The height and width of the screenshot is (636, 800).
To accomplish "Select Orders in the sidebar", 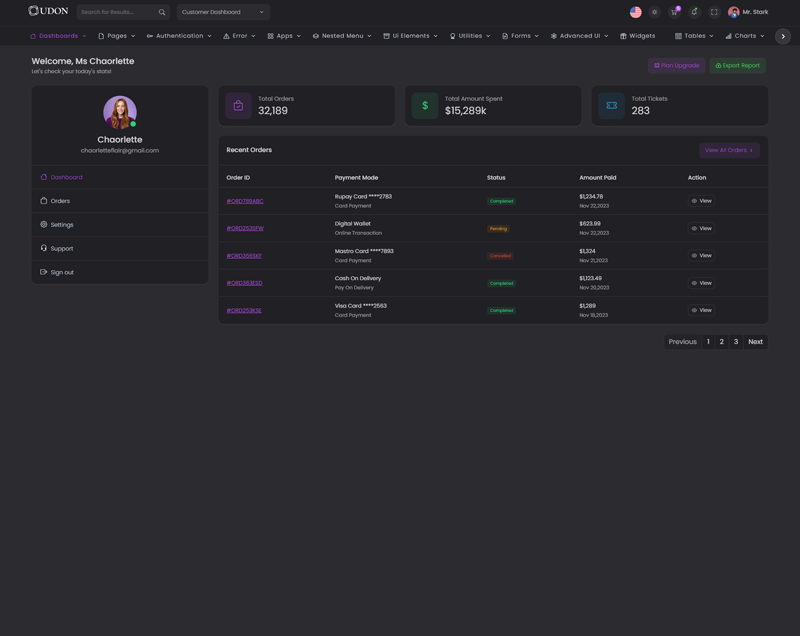I will point(60,201).
